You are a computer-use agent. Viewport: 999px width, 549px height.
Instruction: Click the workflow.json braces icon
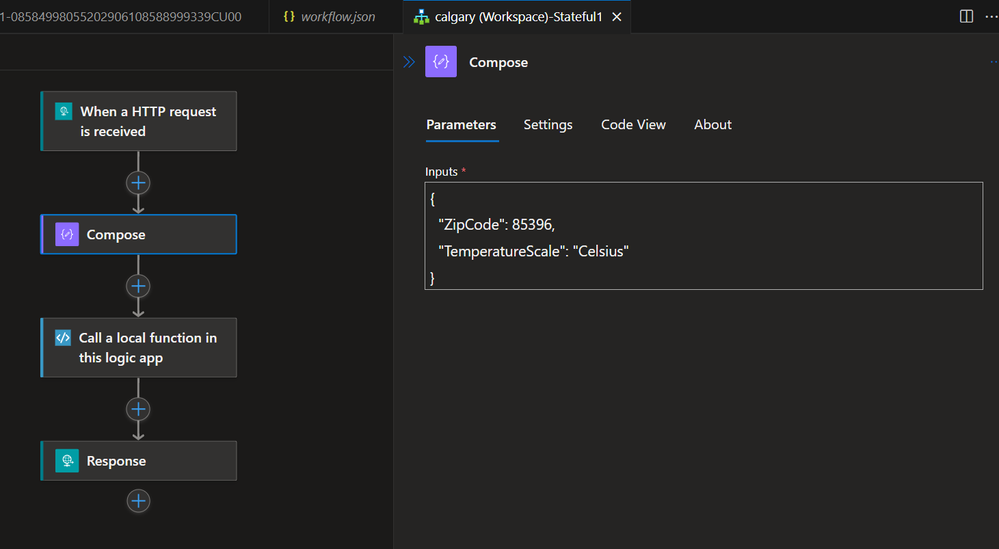pyautogui.click(x=289, y=17)
